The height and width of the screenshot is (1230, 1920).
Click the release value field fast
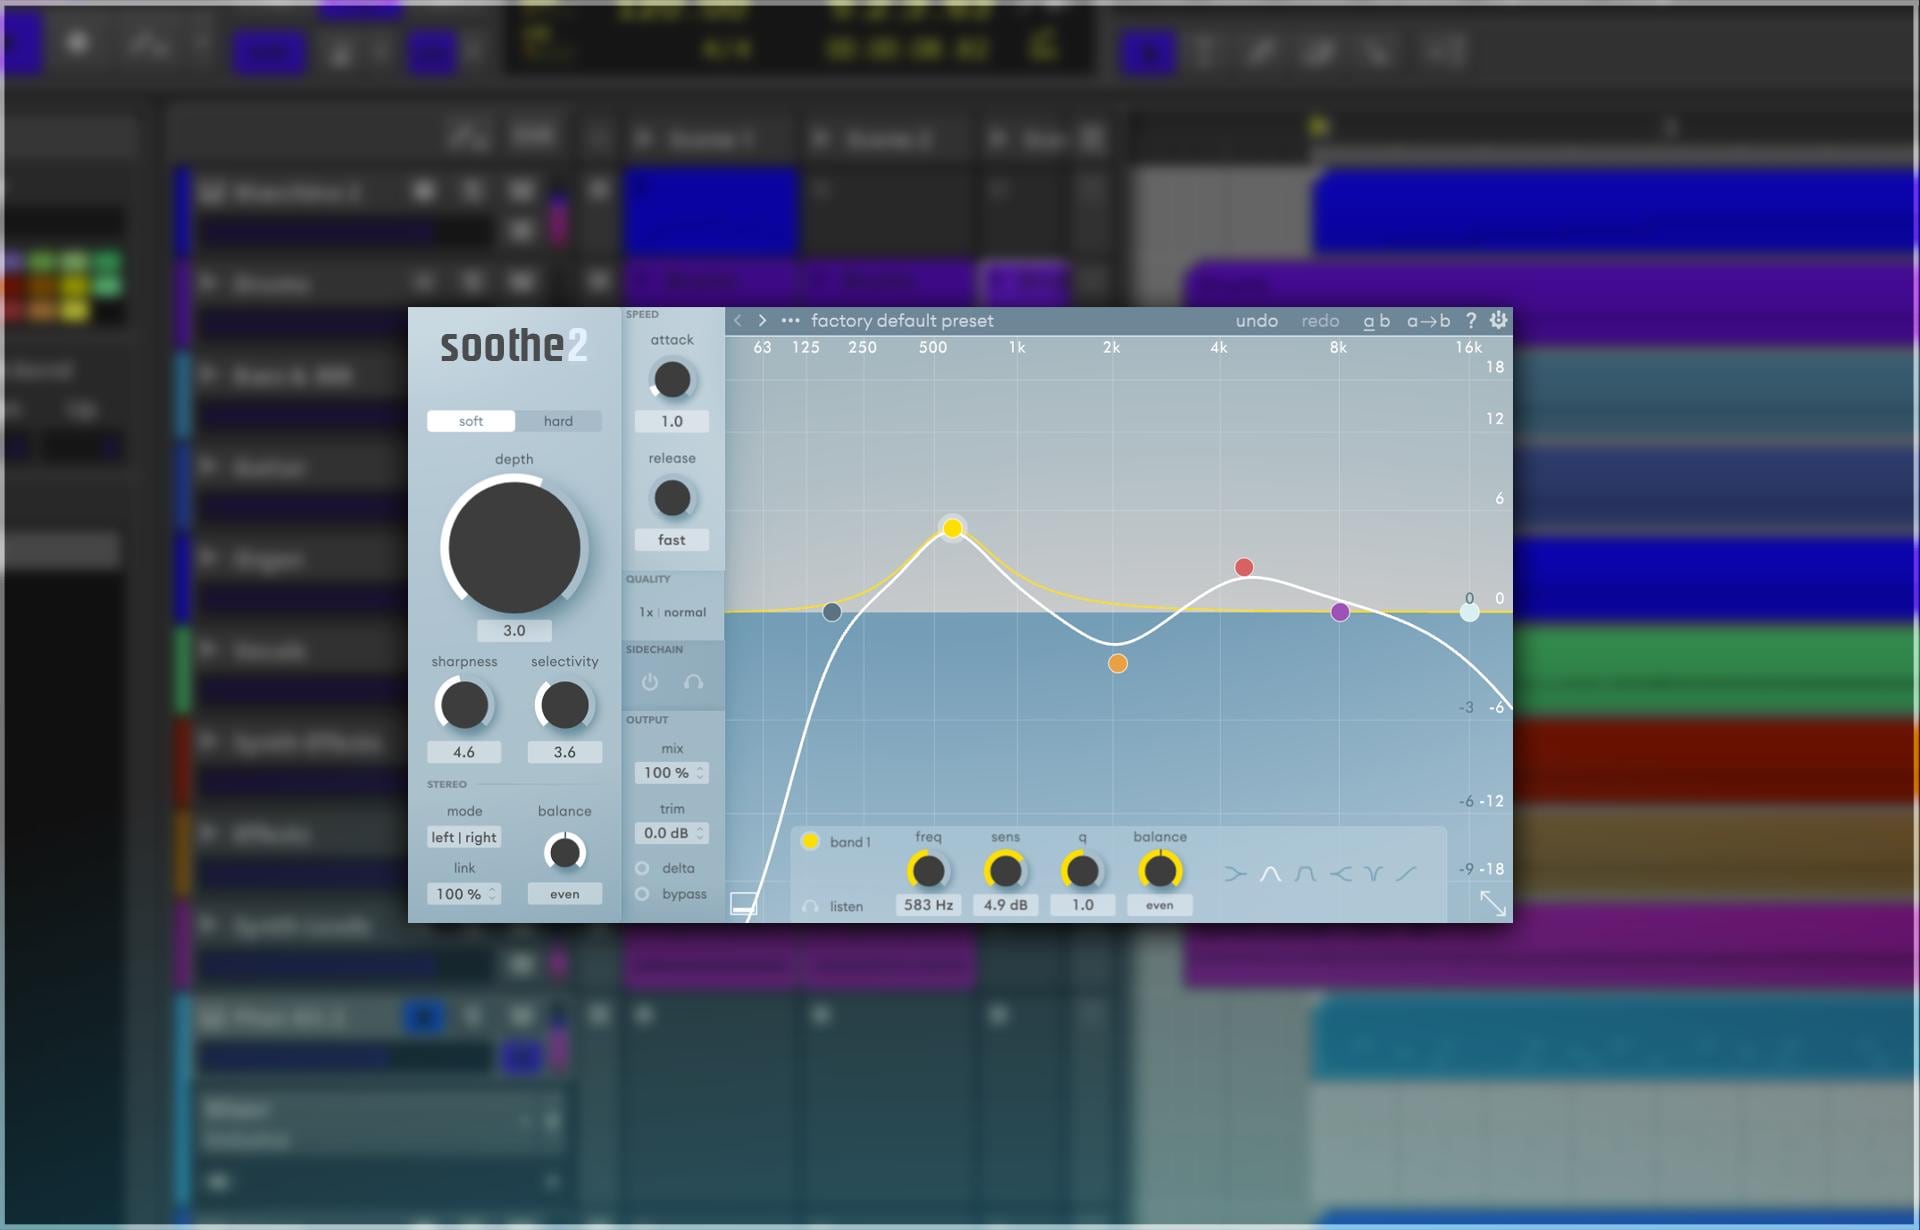[672, 540]
